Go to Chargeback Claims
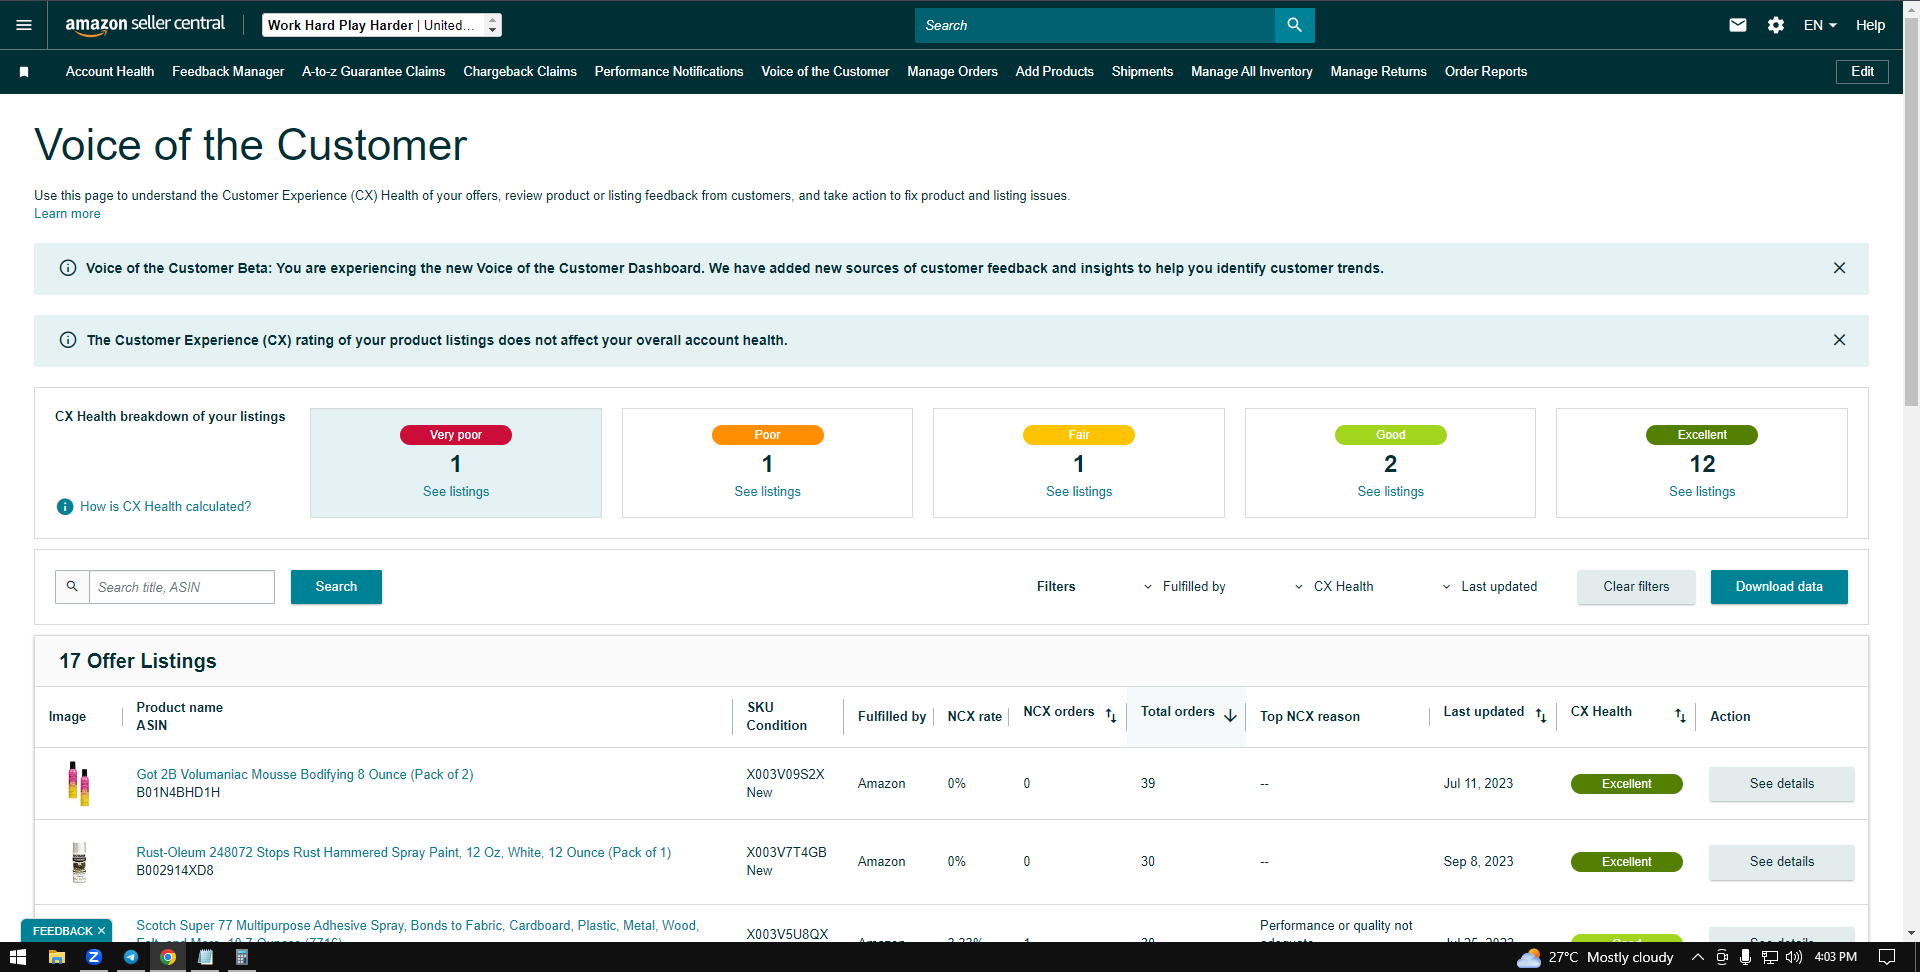Image resolution: width=1920 pixels, height=972 pixels. 520,72
